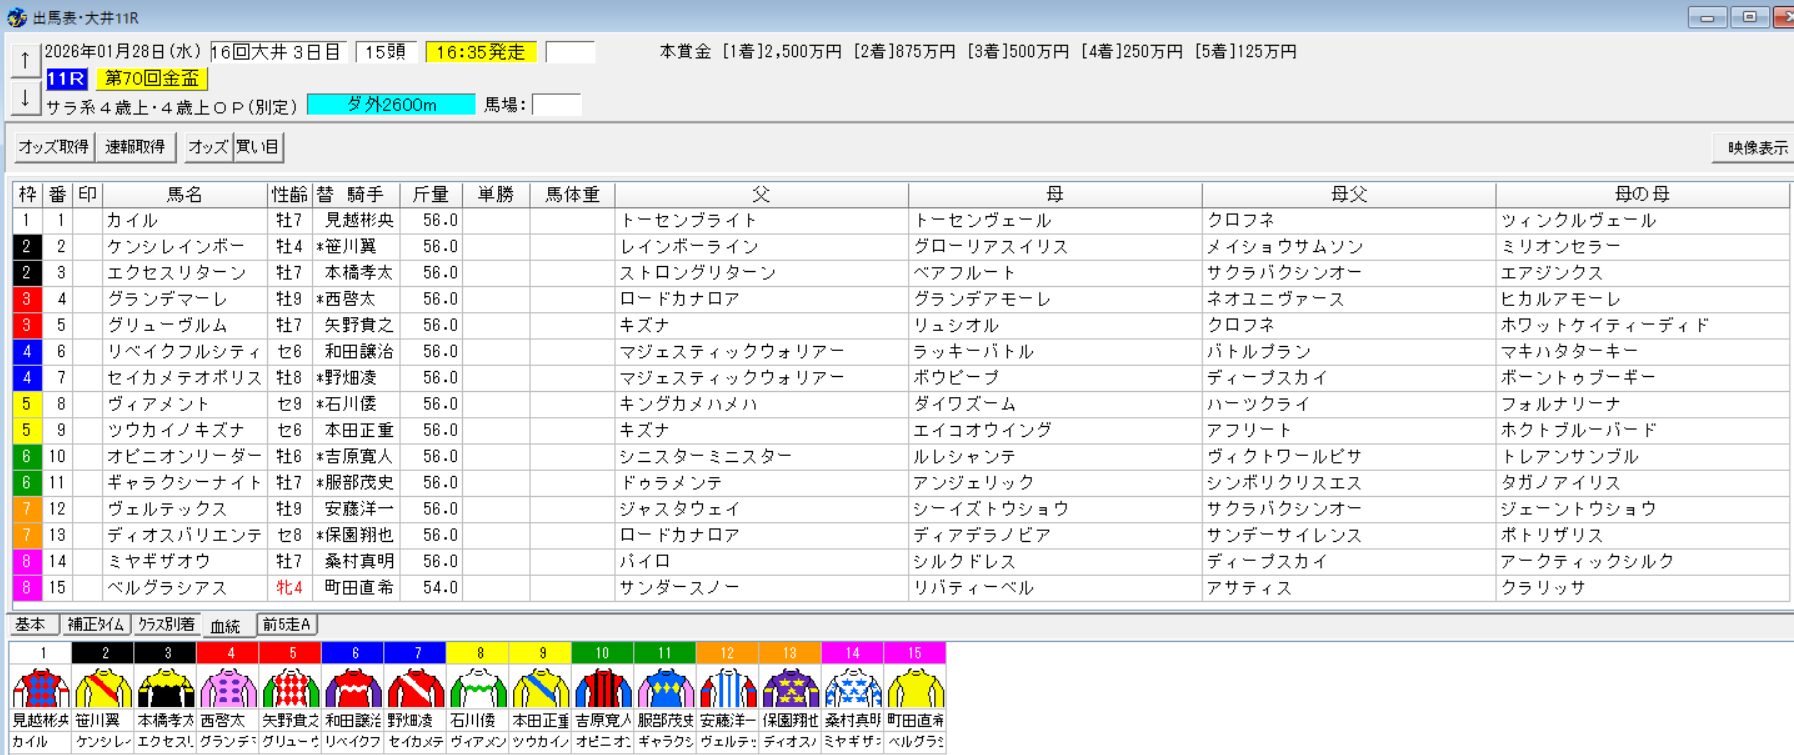Click the black-red striped silk of 吉原寛人
This screenshot has height=755, width=1794.
(x=602, y=689)
